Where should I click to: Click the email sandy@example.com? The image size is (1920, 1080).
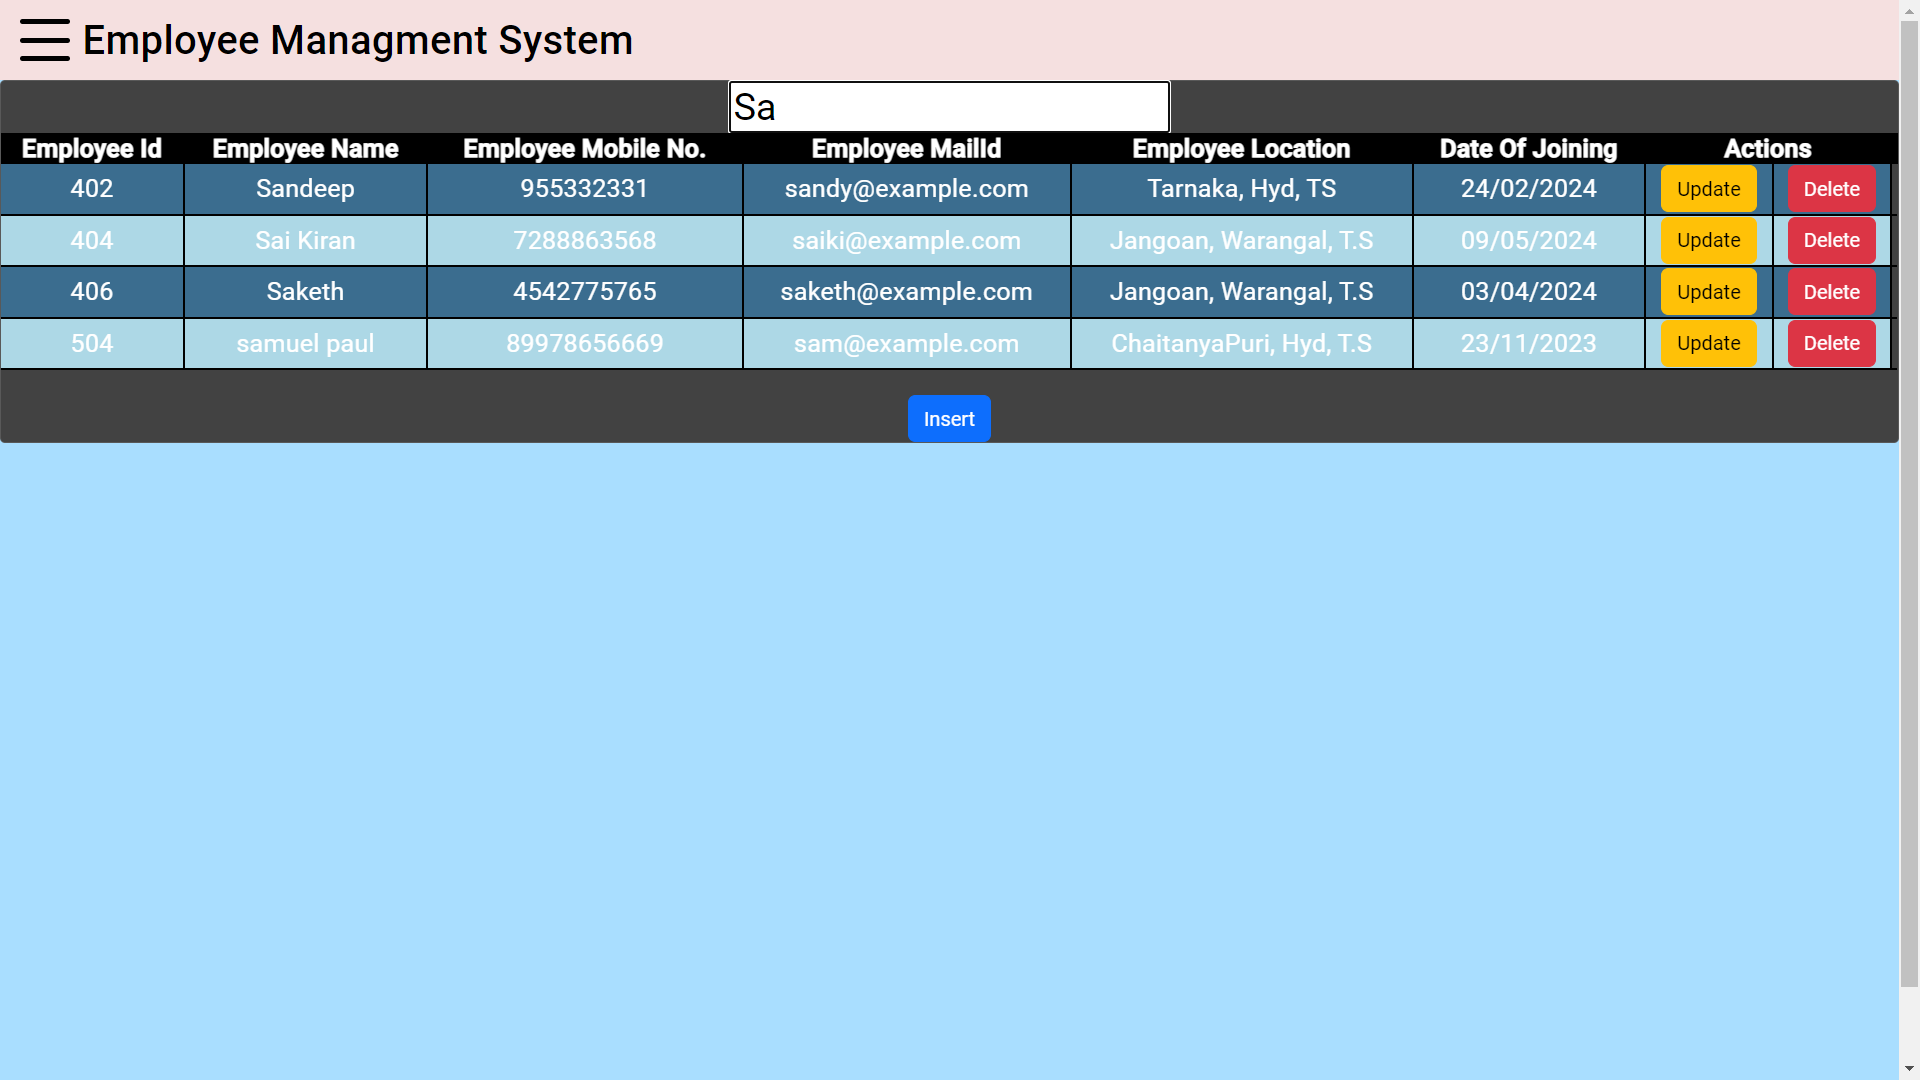(906, 189)
